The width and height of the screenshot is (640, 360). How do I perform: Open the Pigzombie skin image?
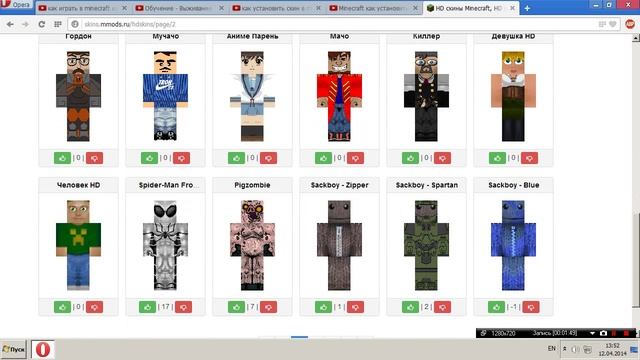pos(252,245)
